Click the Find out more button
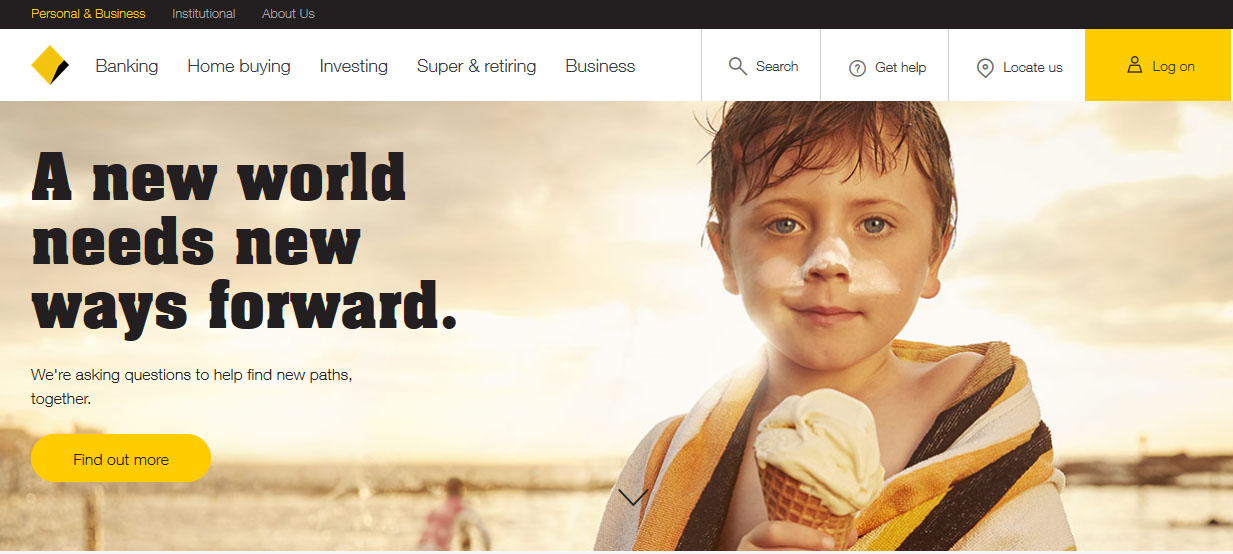1233x554 pixels. coord(121,459)
